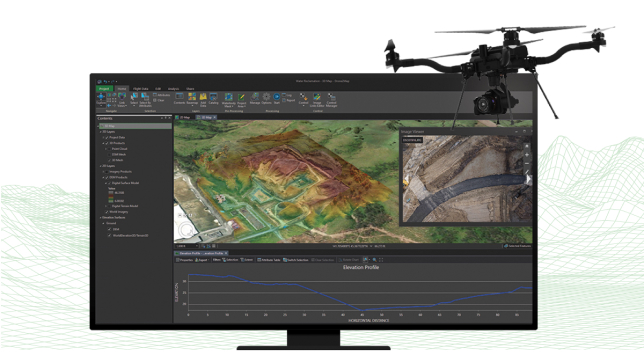Collapse the 2D Layers group
644x363 pixels.
[100, 166]
